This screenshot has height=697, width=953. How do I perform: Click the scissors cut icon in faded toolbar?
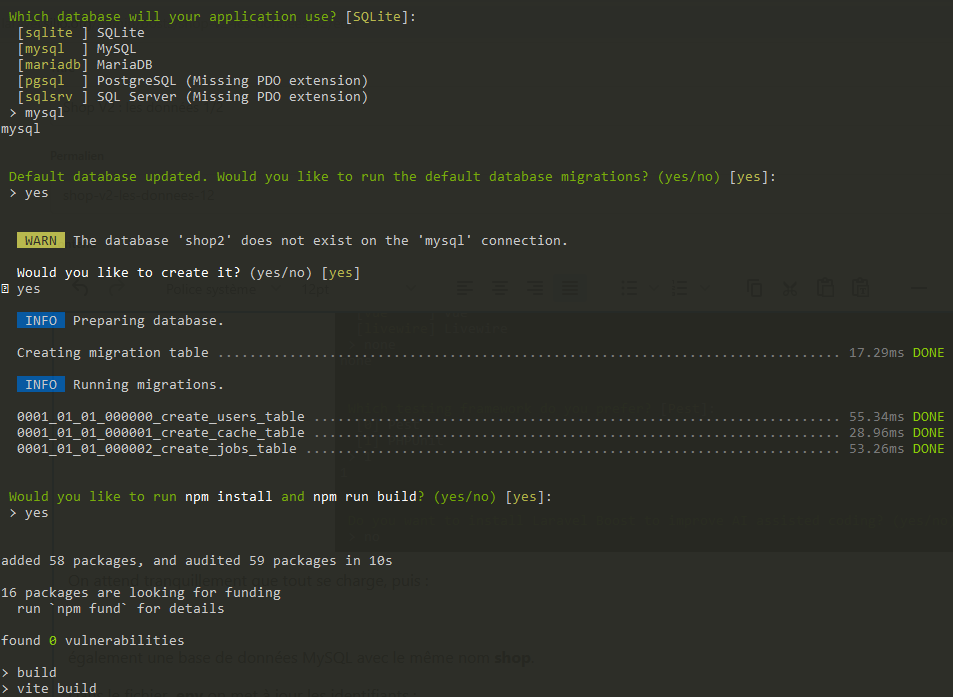pyautogui.click(x=790, y=288)
